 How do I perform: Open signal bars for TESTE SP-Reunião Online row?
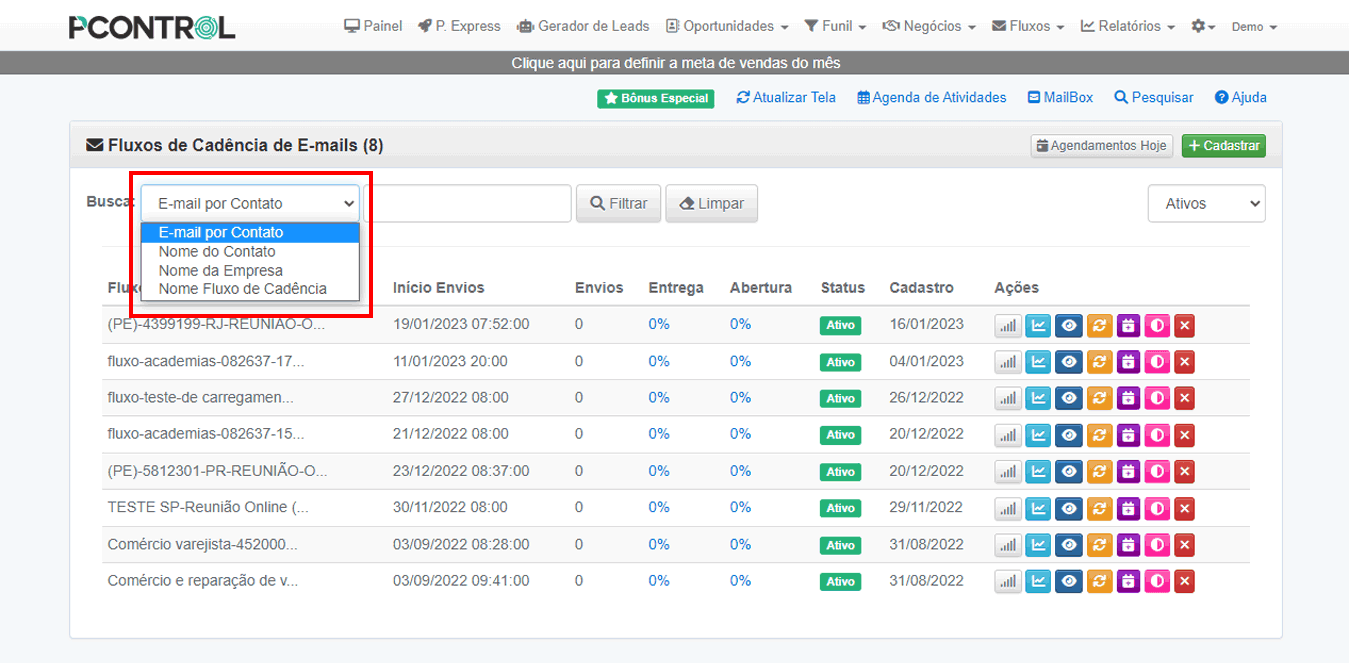coord(1008,509)
